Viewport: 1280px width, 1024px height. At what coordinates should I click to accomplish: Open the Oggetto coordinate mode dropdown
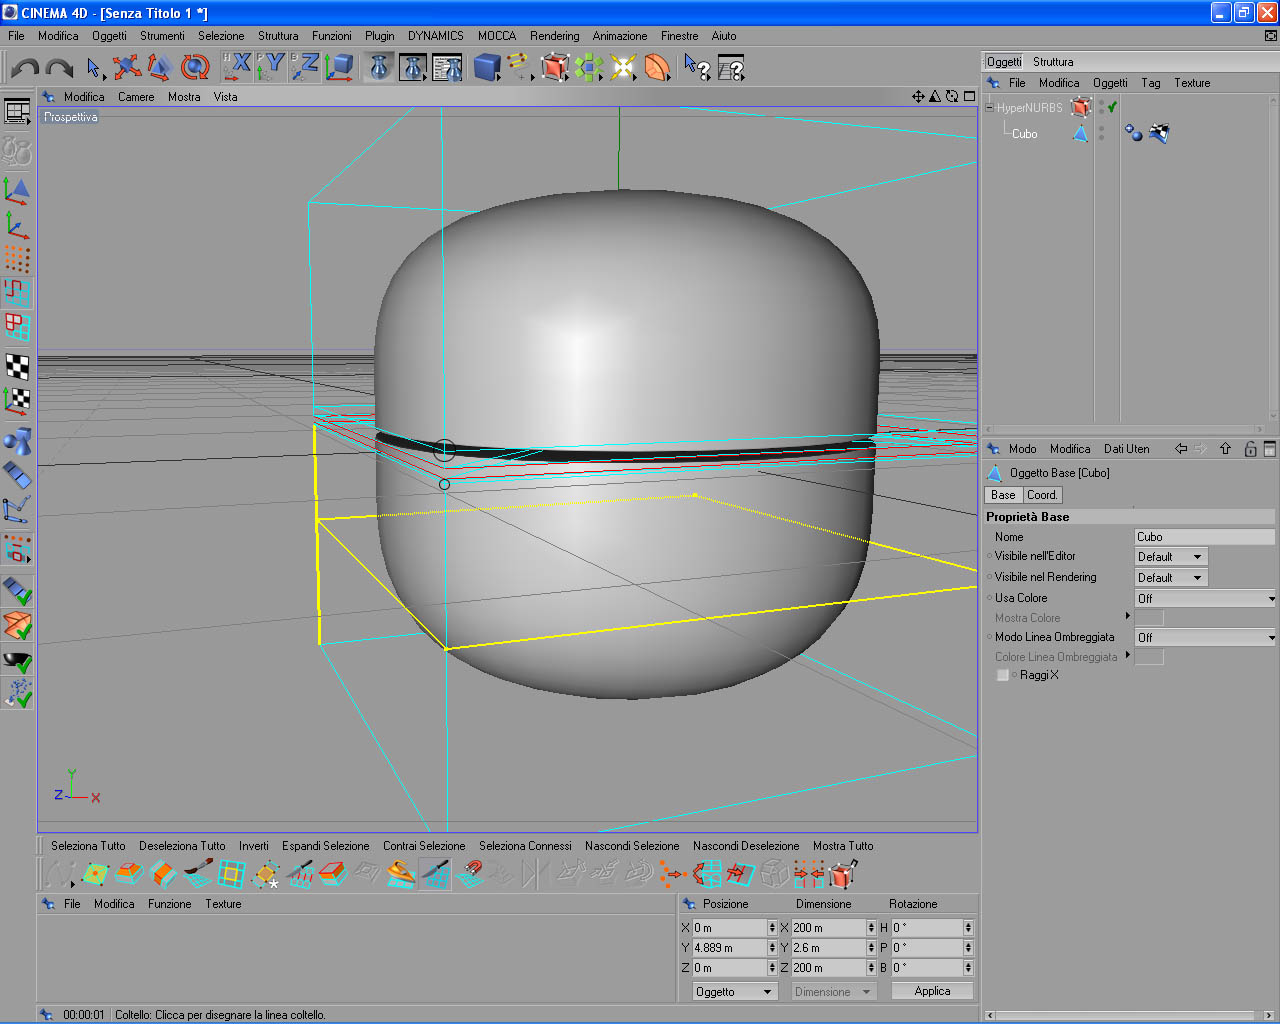pos(735,992)
